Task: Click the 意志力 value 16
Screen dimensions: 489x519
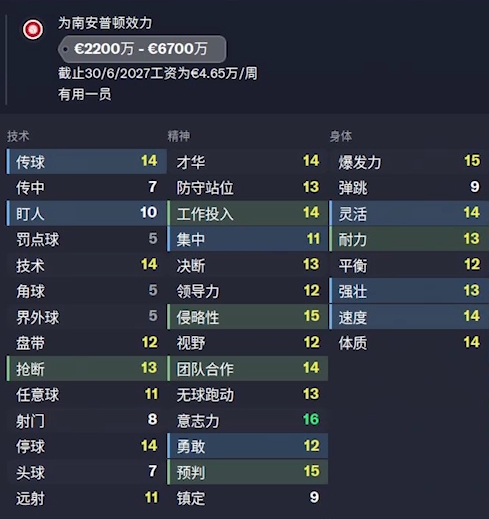Action: 311,420
